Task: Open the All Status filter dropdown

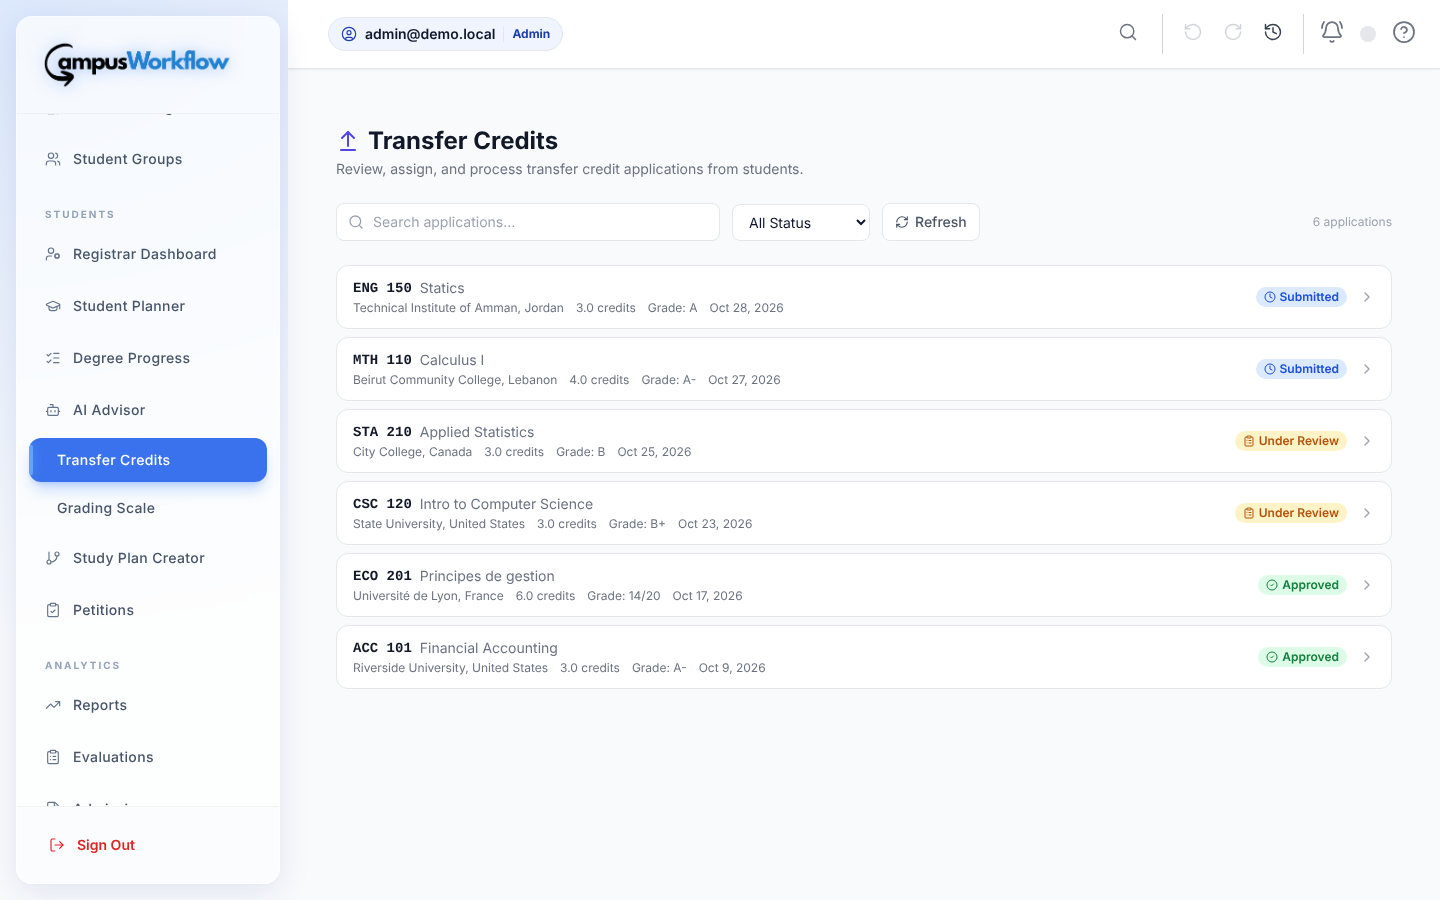Action: (801, 222)
